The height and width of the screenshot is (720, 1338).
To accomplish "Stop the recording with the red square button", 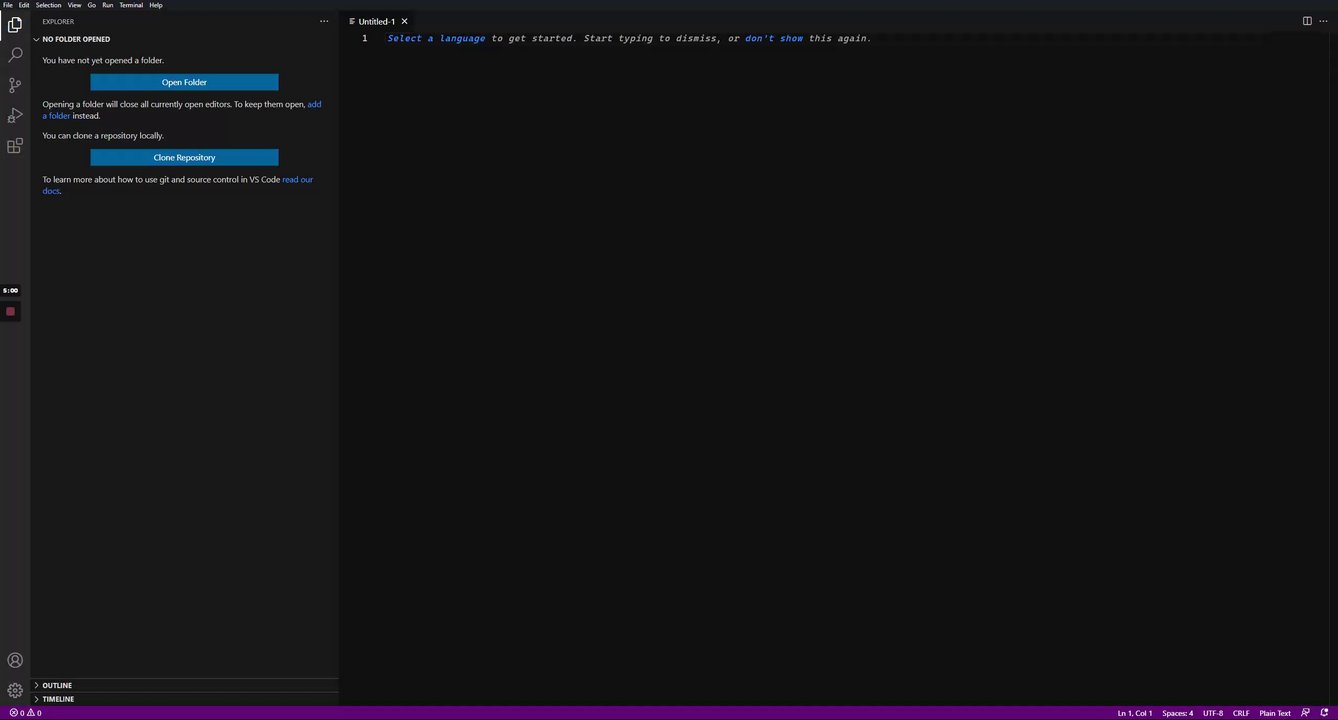I will 10,312.
